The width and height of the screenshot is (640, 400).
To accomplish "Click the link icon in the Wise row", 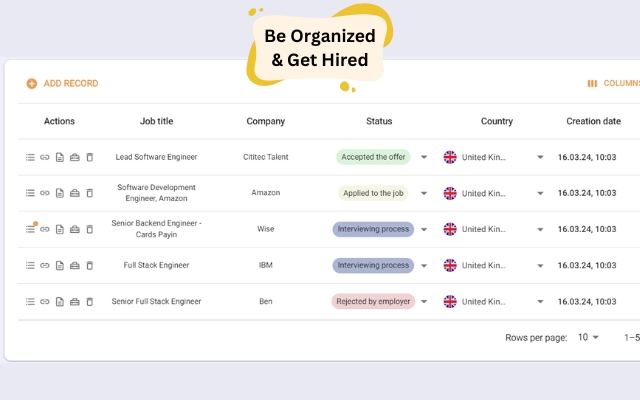I will coord(45,229).
